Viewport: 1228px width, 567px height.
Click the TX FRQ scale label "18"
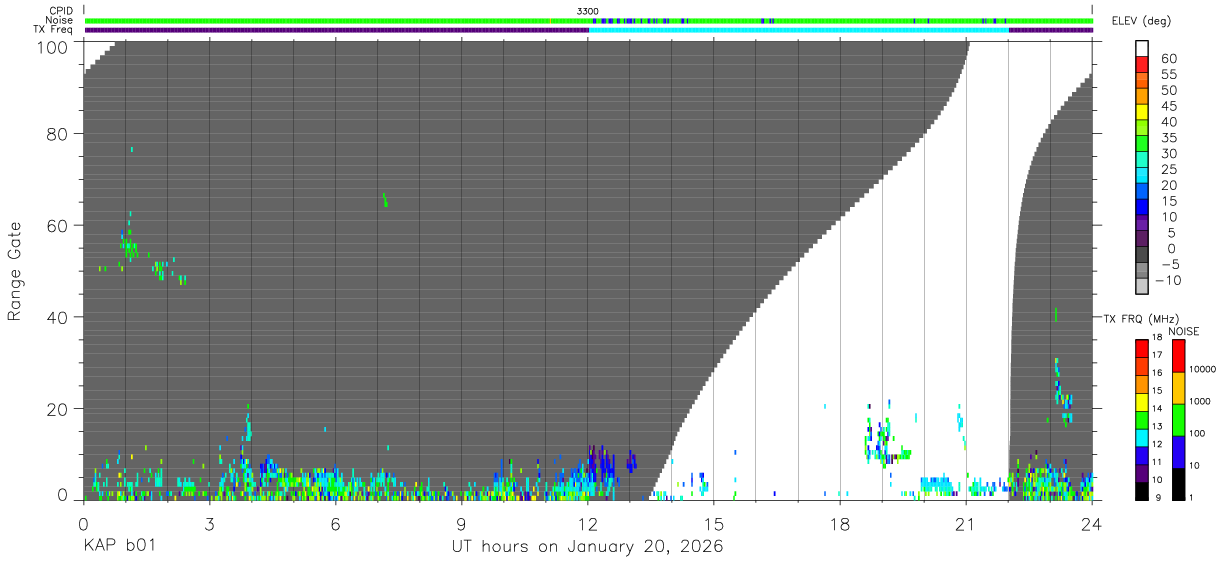pos(1155,339)
